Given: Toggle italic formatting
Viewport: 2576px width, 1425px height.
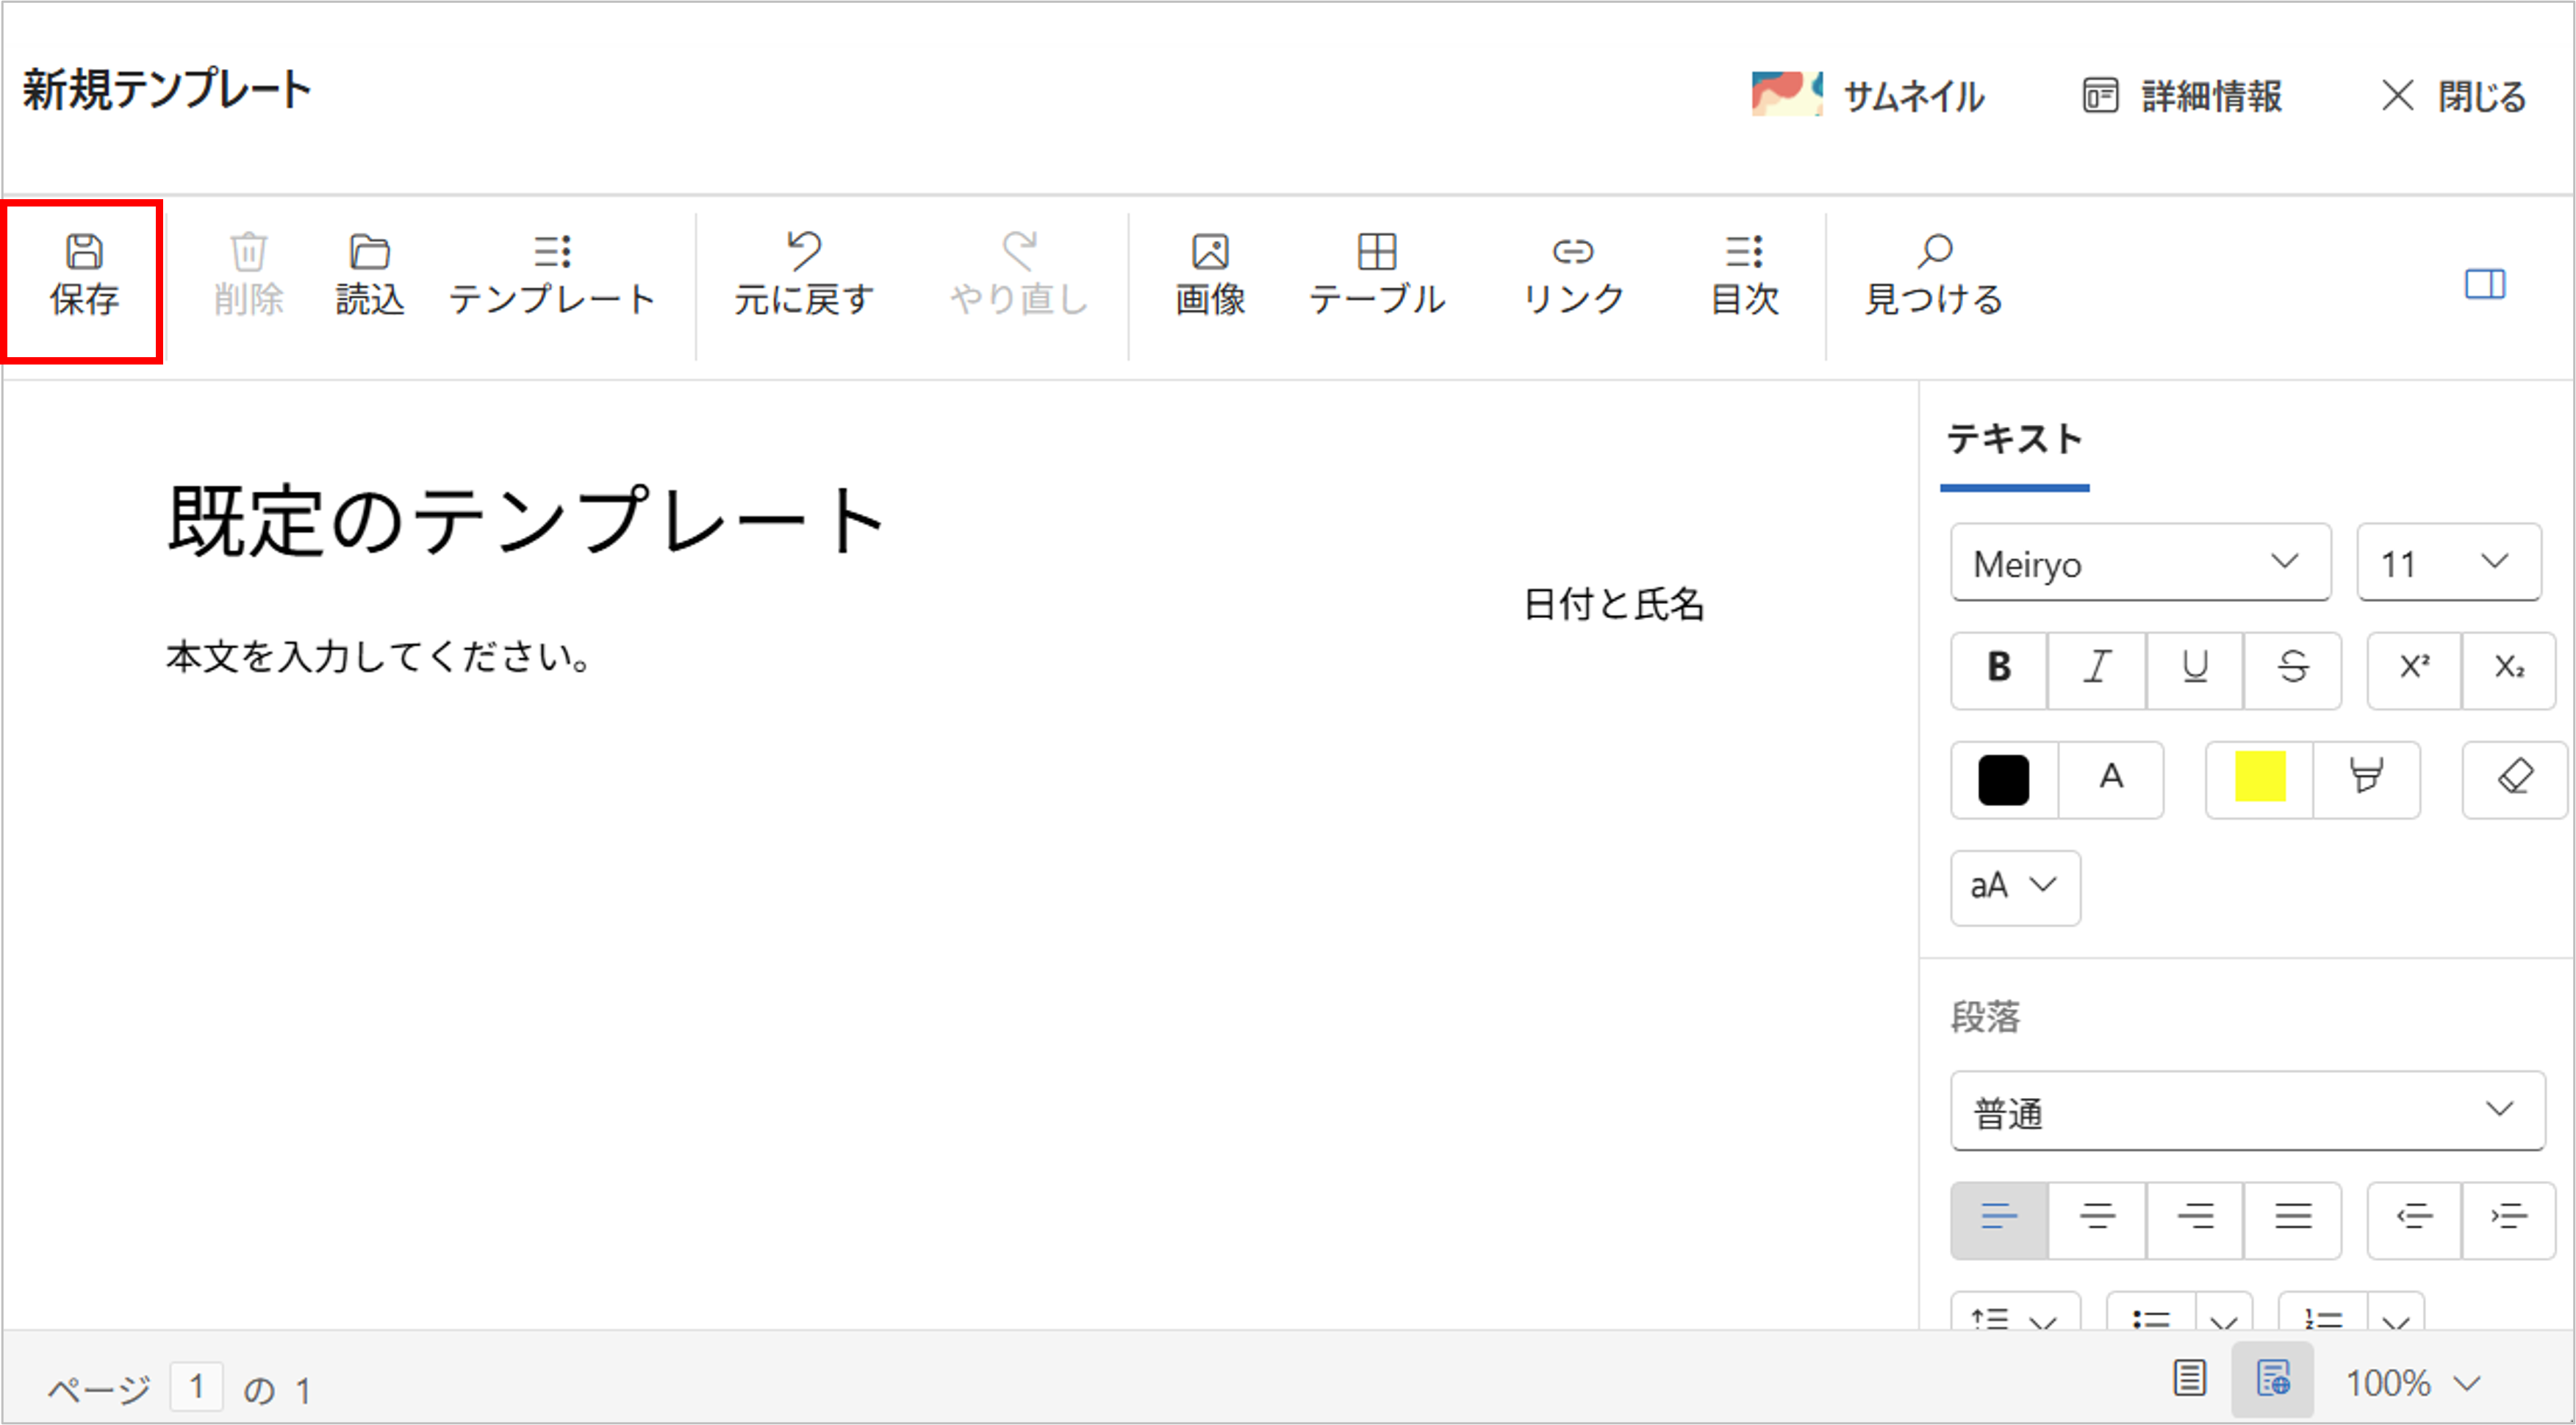Looking at the screenshot, I should click(x=2097, y=669).
